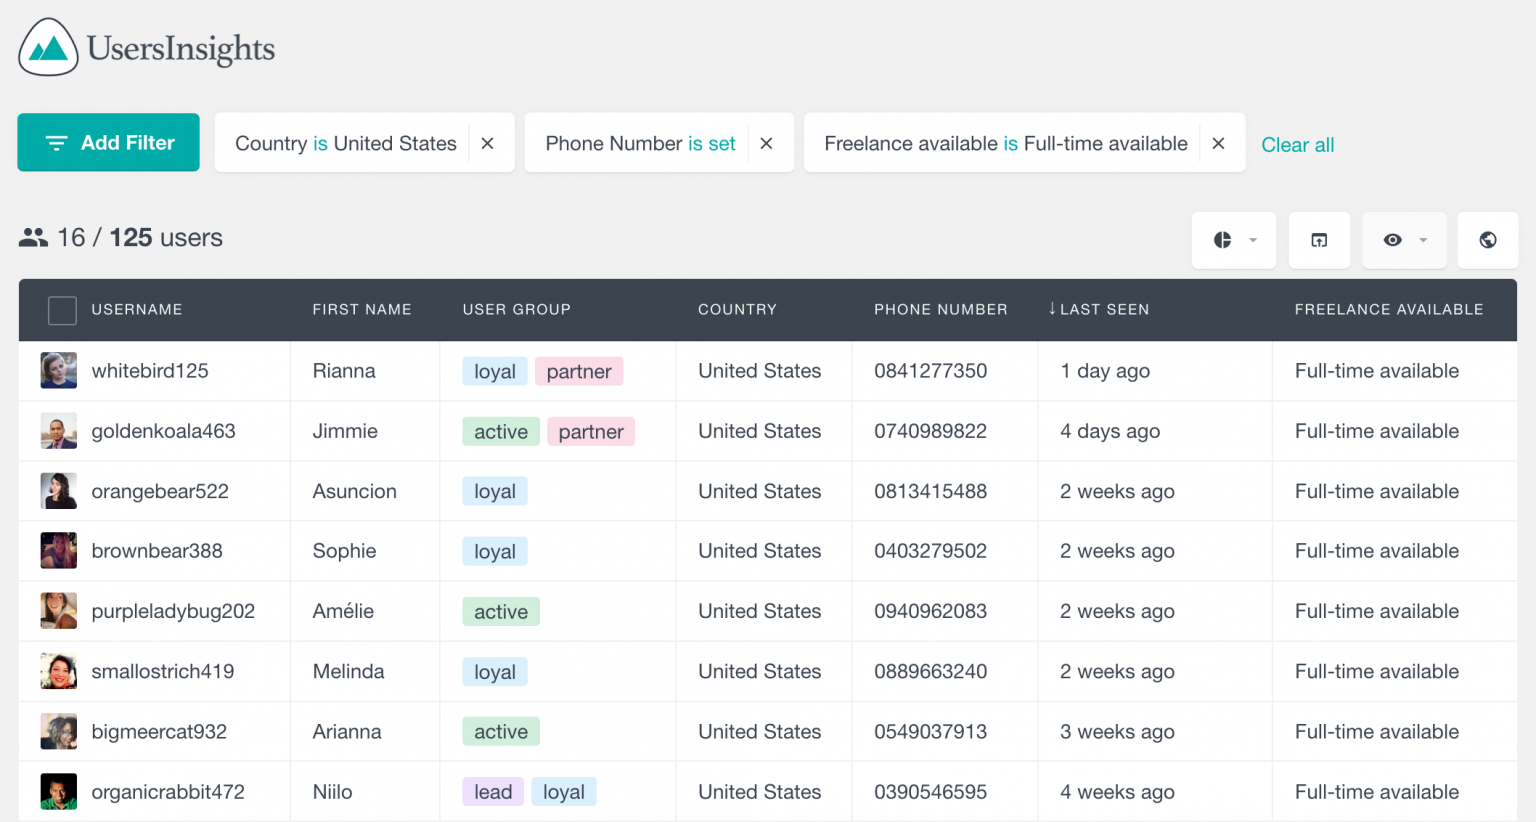Click the filter icon on Add Filter button

(57, 142)
